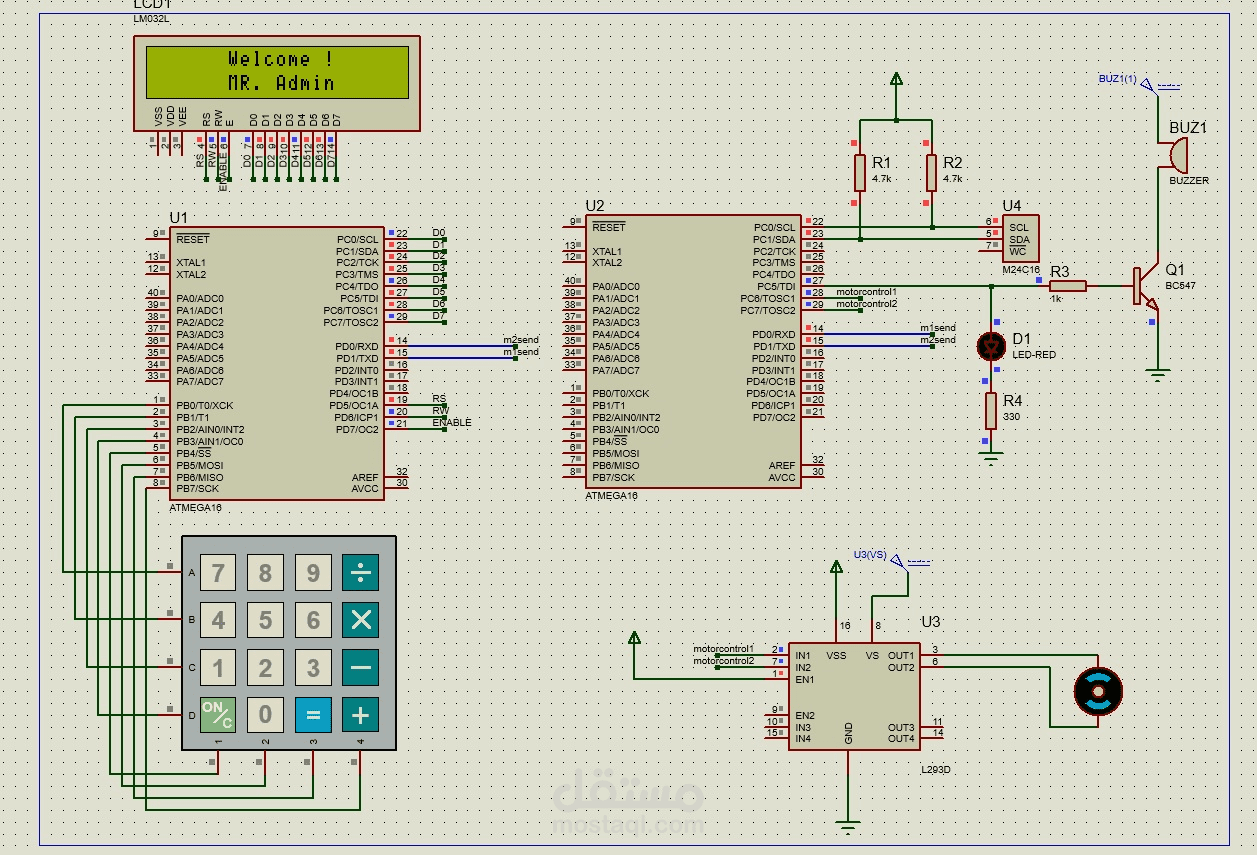This screenshot has height=855, width=1257.
Task: Click the power terminal above R1 and R2
Action: [x=896, y=80]
